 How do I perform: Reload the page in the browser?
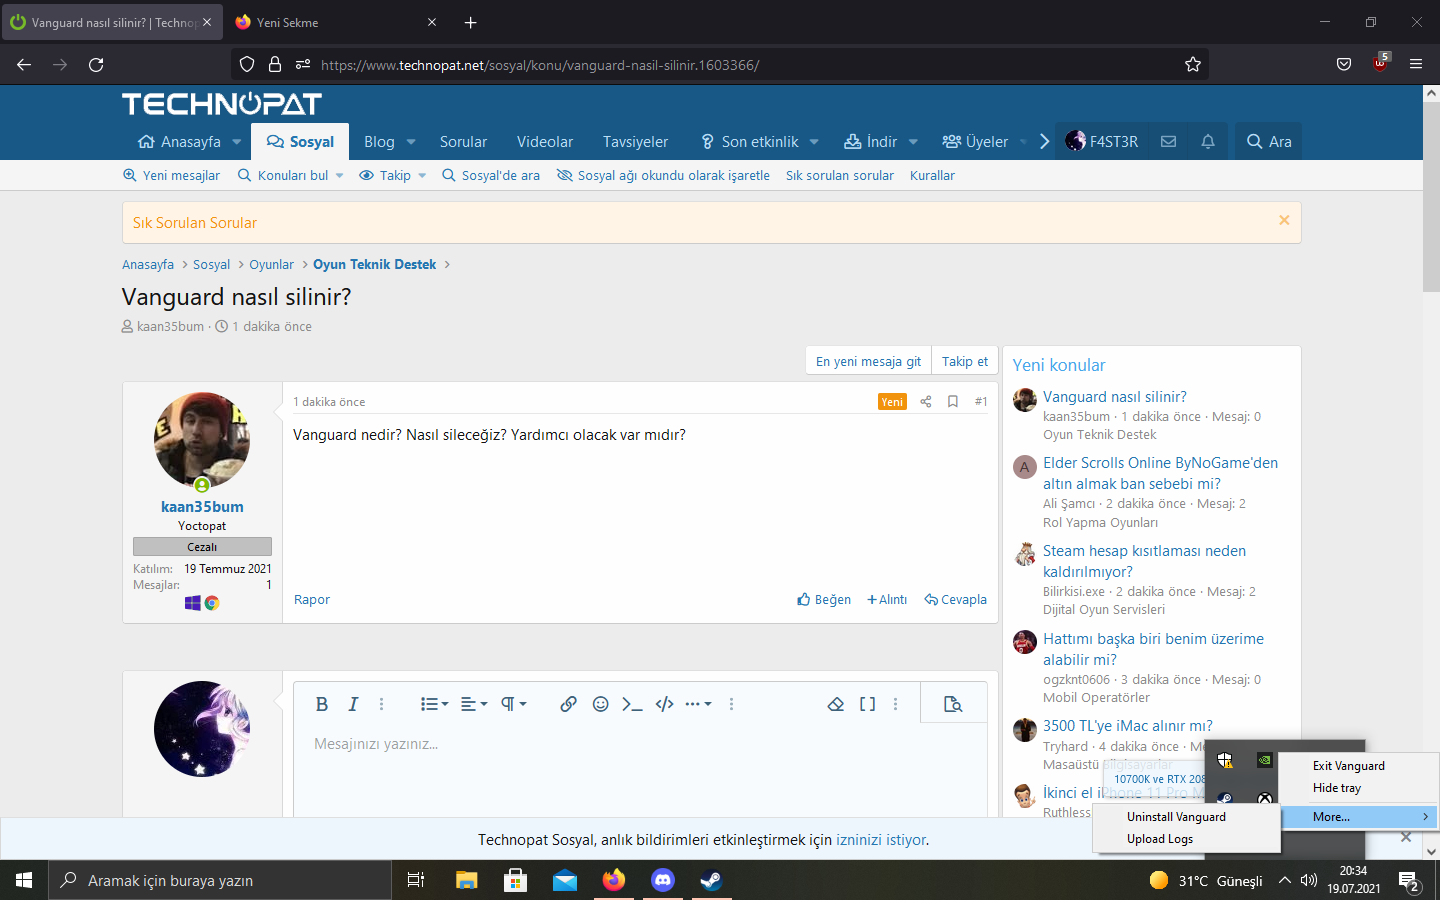96,65
